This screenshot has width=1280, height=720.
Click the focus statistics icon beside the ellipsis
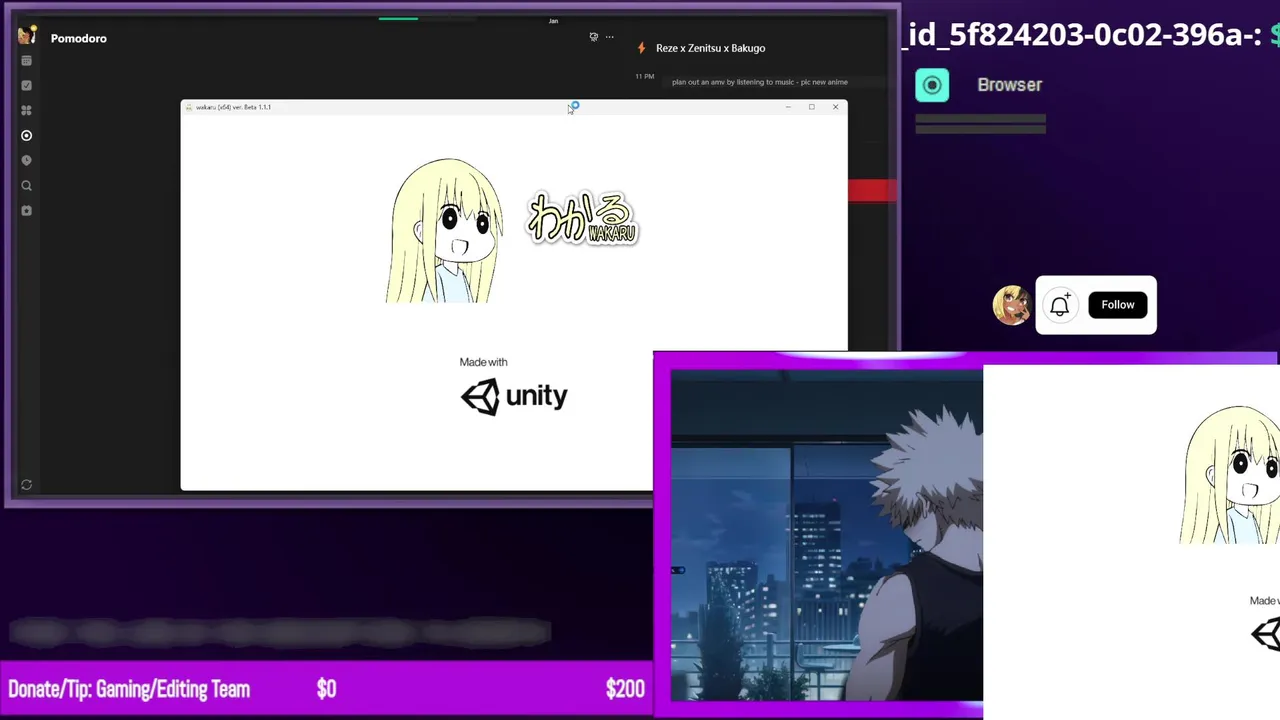[x=593, y=37]
